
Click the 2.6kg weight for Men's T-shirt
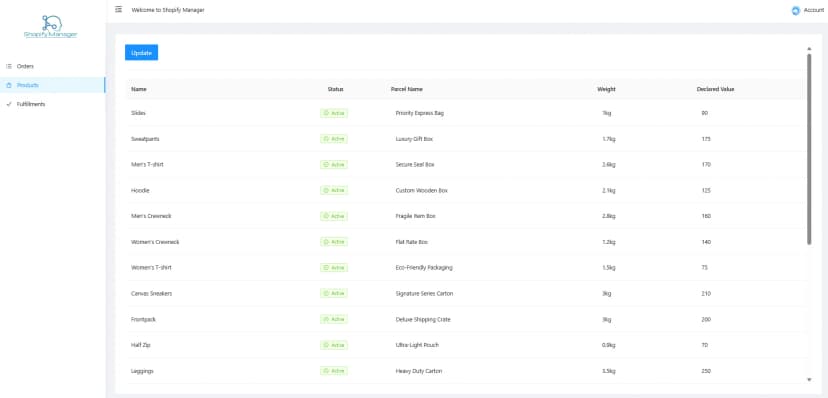pos(608,165)
